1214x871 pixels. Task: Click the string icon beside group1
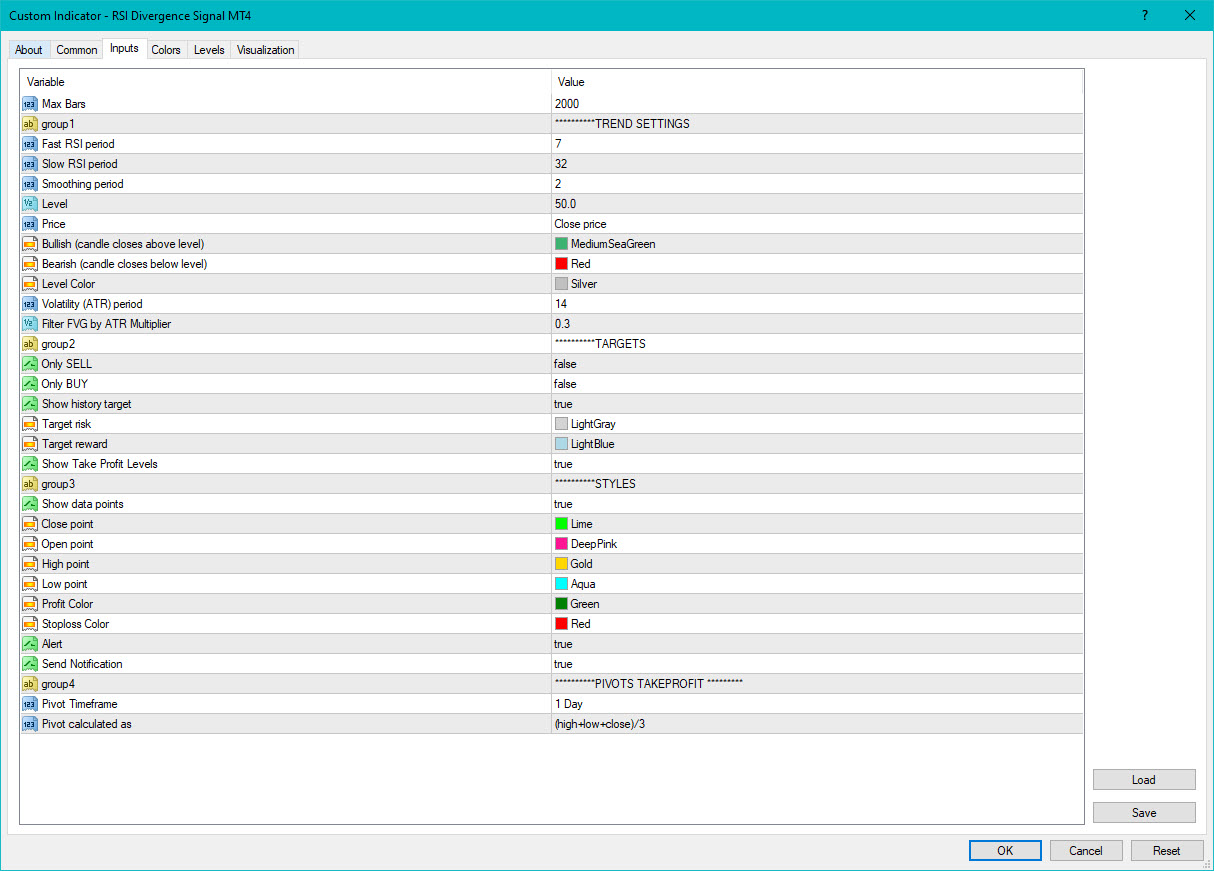coord(29,124)
